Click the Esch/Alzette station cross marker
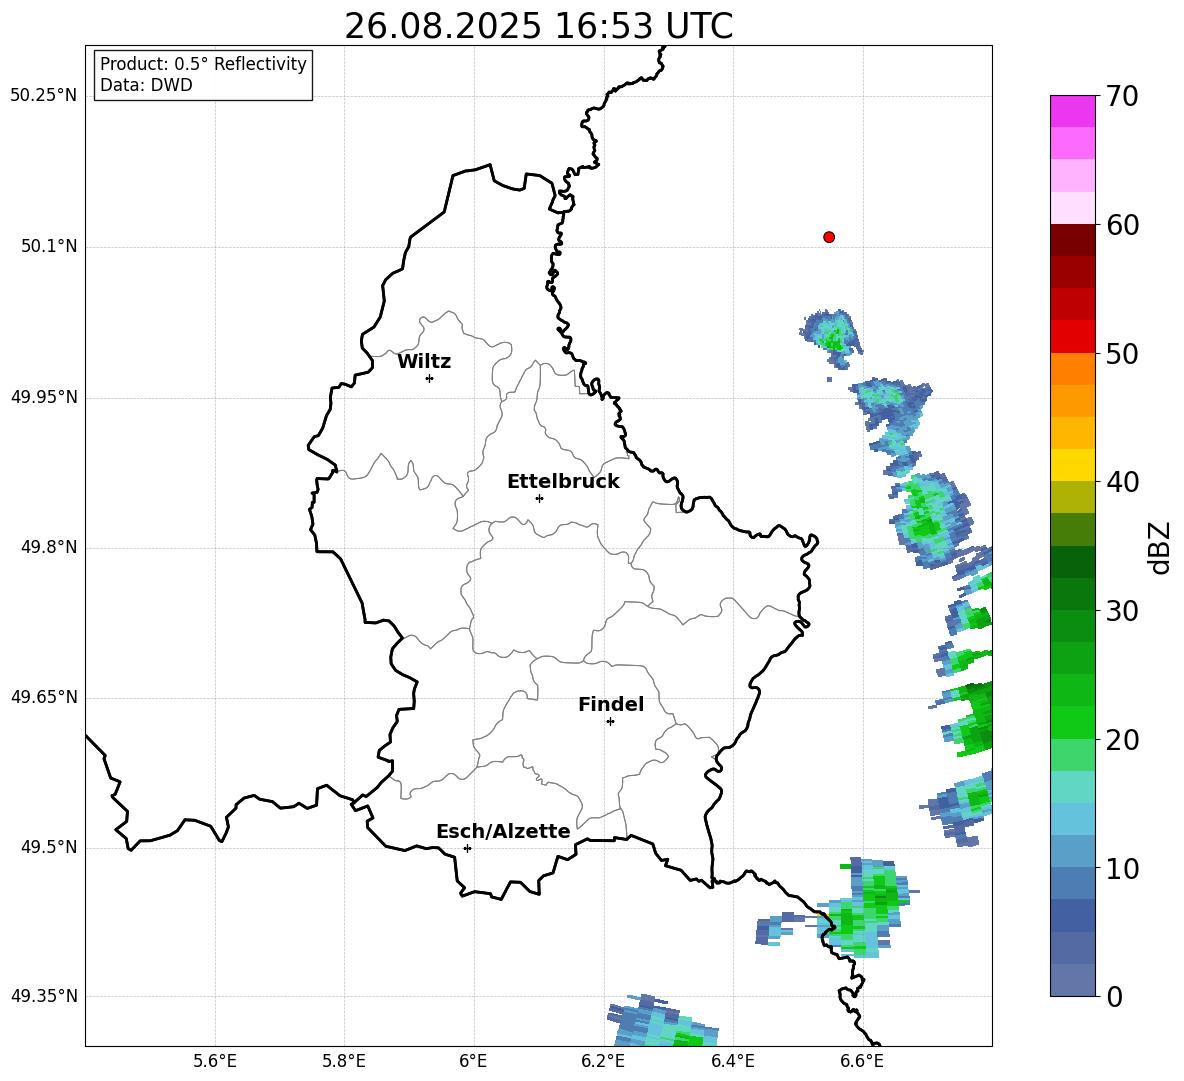 [x=467, y=848]
